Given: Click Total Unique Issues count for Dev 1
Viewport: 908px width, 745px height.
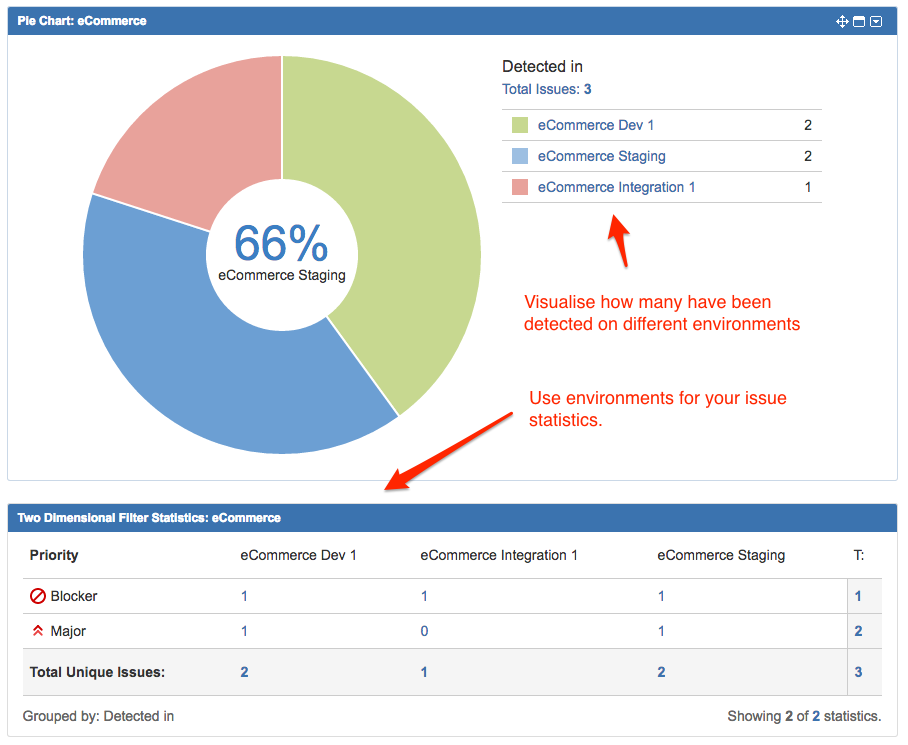Looking at the screenshot, I should (244, 672).
